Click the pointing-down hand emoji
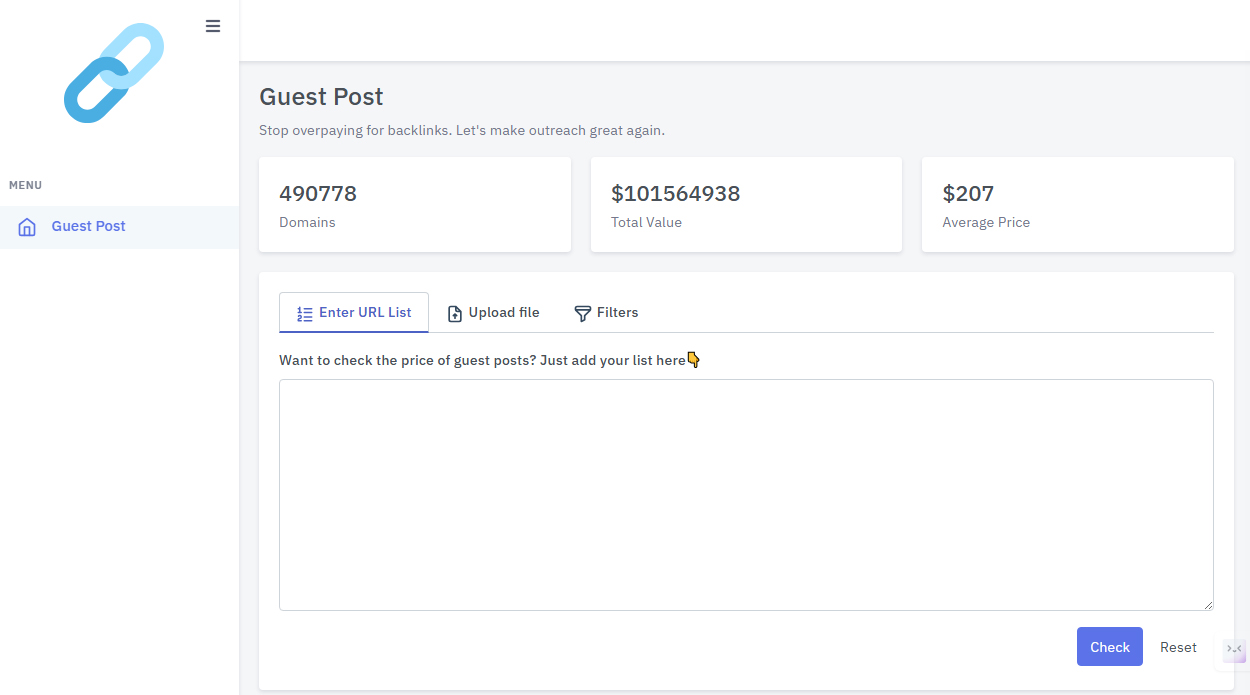The image size is (1250, 695). point(694,360)
